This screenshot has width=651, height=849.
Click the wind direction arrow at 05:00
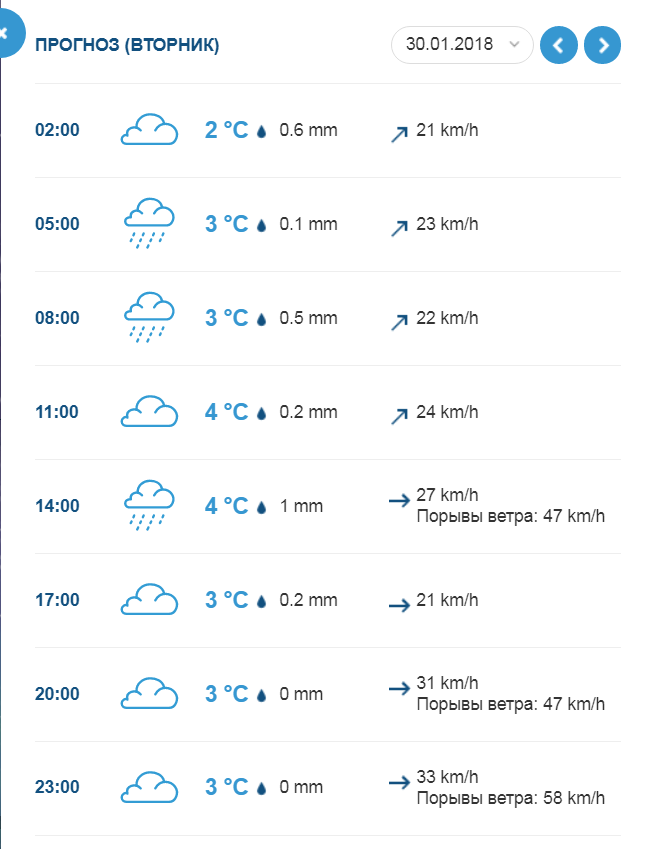point(399,227)
